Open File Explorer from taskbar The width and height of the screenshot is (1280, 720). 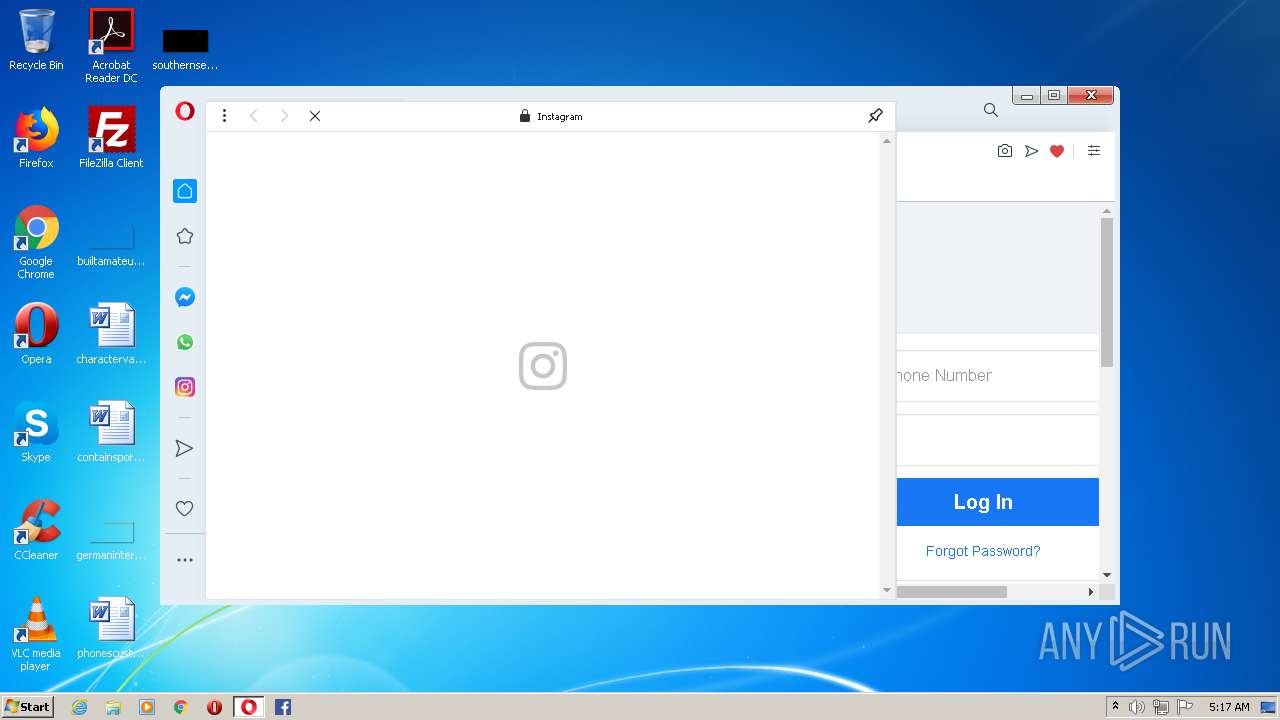click(113, 707)
